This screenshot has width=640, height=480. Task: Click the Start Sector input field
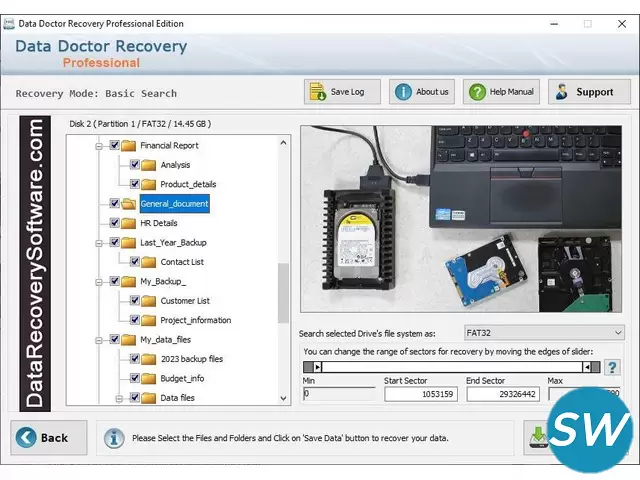point(421,394)
